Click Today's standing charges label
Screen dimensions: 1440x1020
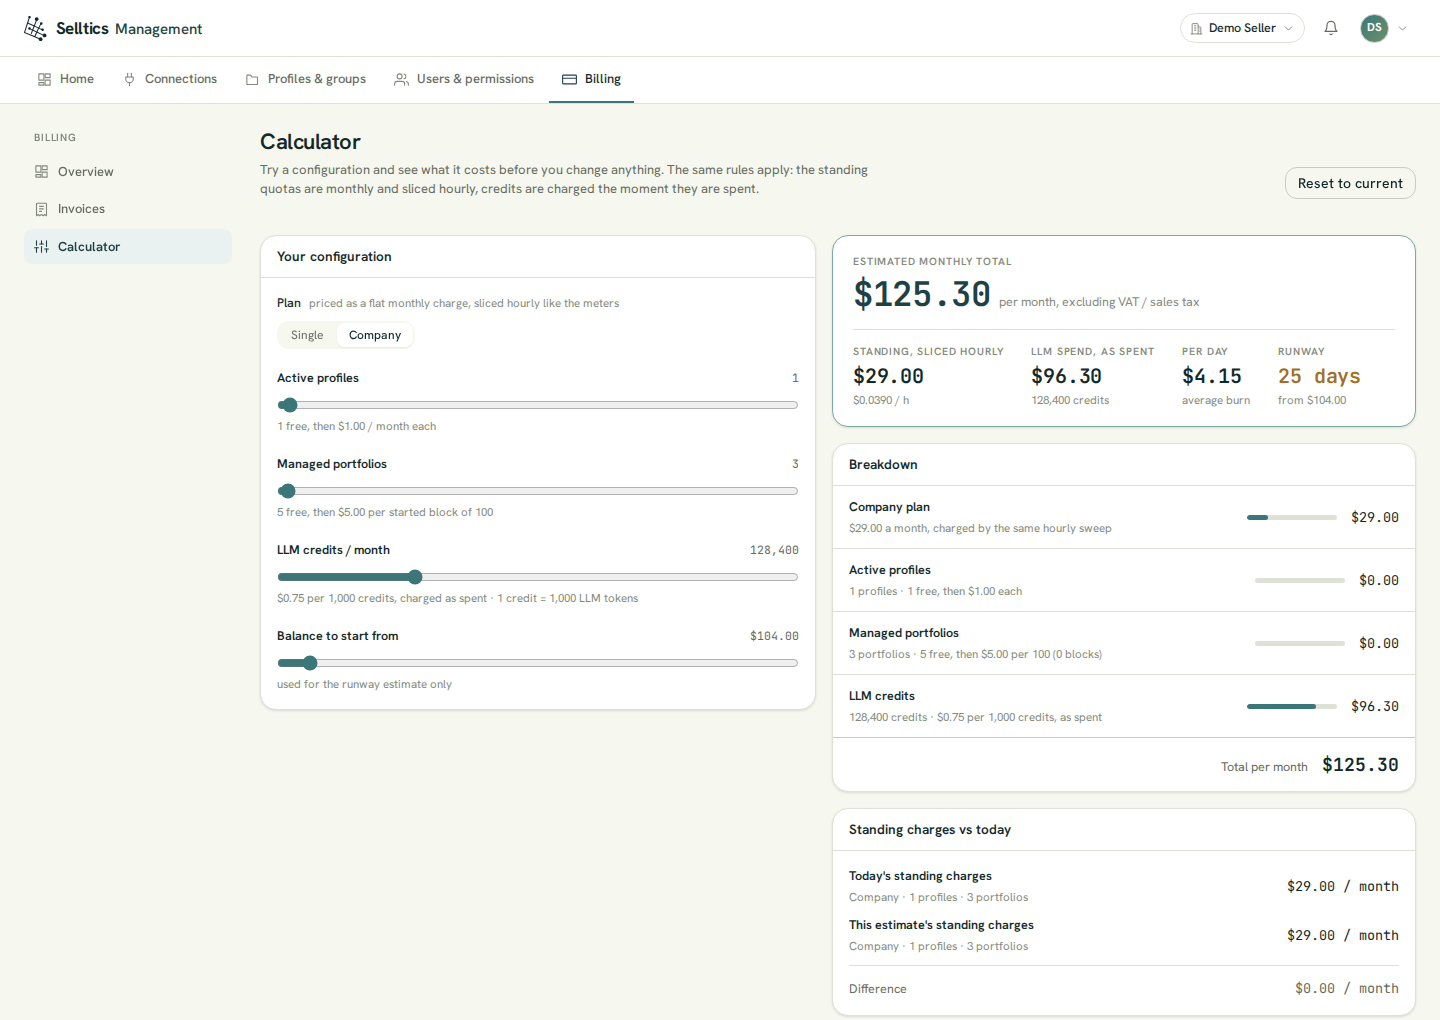pyautogui.click(x=920, y=876)
